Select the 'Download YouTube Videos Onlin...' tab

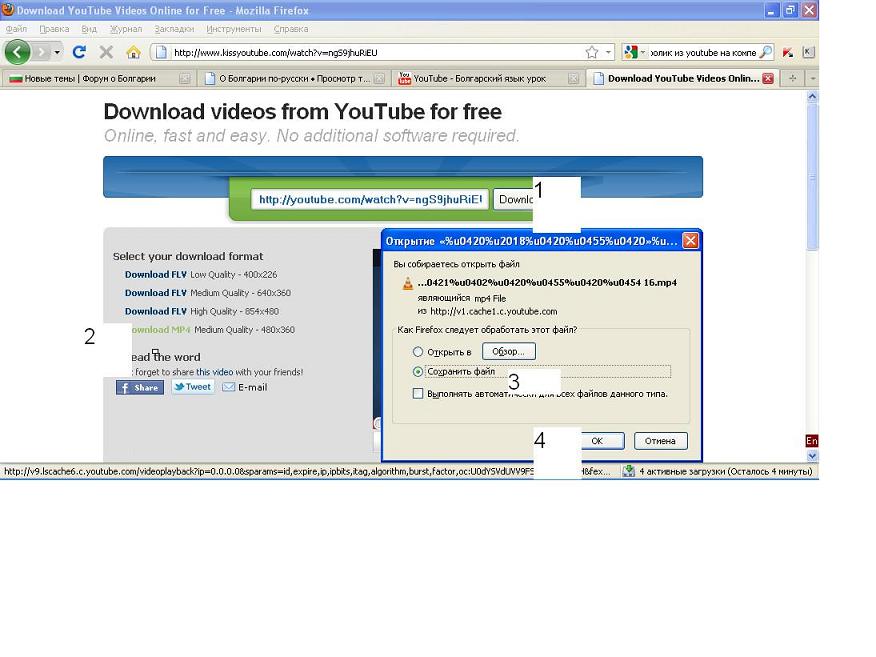coord(683,79)
